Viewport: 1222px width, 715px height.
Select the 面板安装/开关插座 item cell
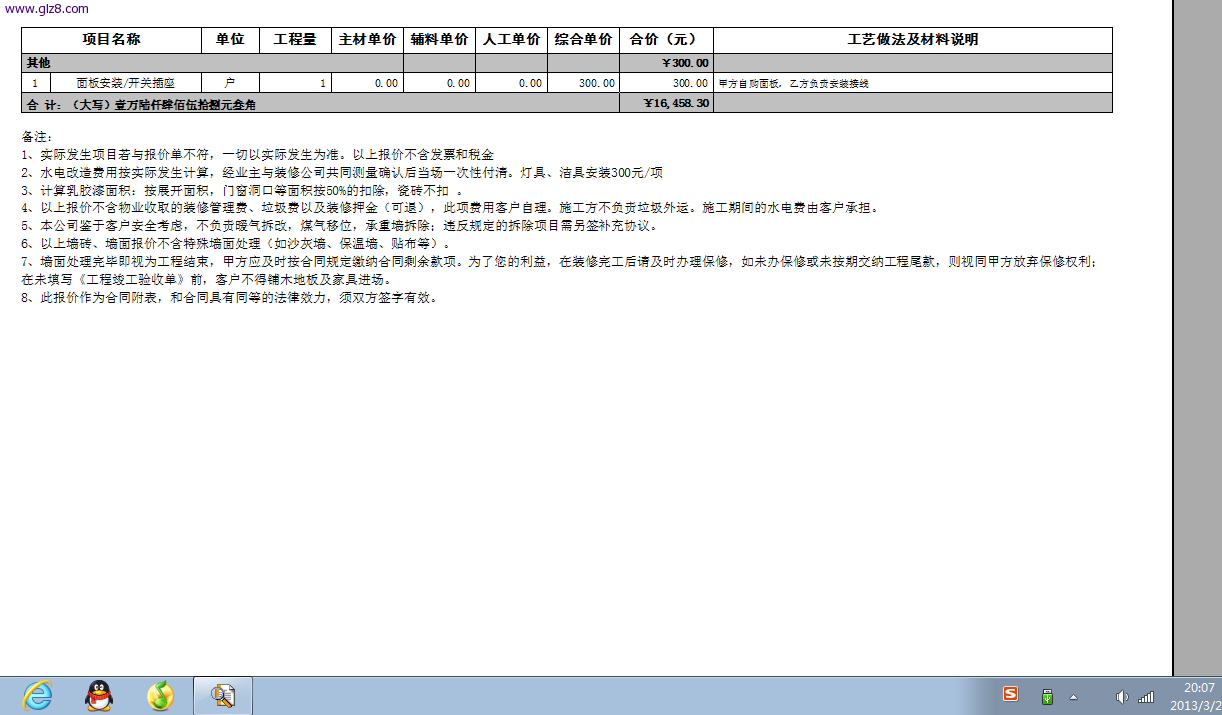coord(125,84)
